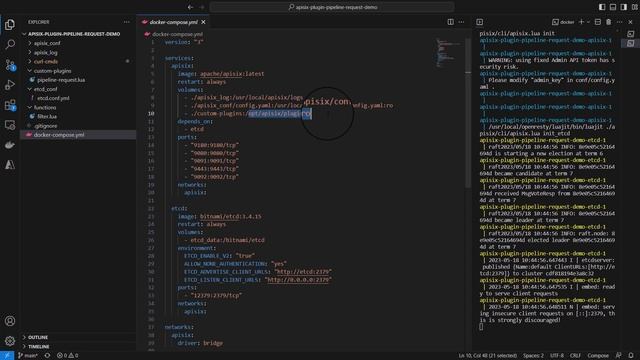
Task: Open the terminal launch profile dropdown
Action: point(588,22)
